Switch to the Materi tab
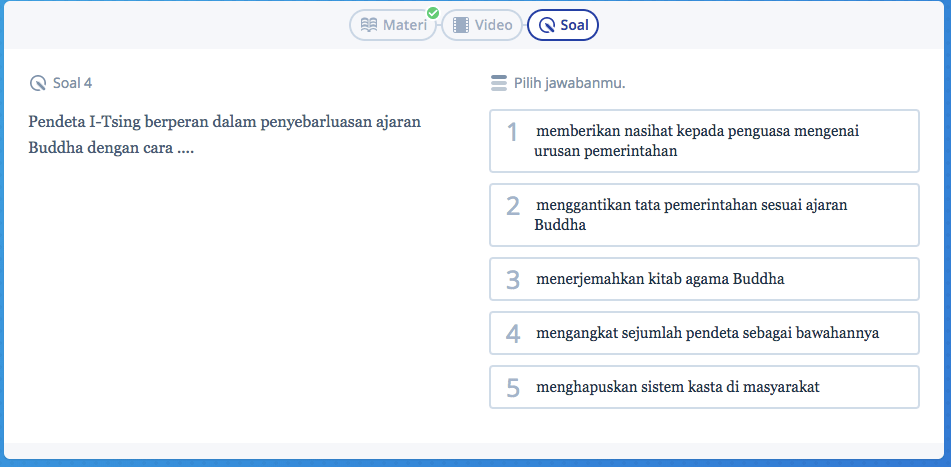The width and height of the screenshot is (951, 467). [392, 25]
